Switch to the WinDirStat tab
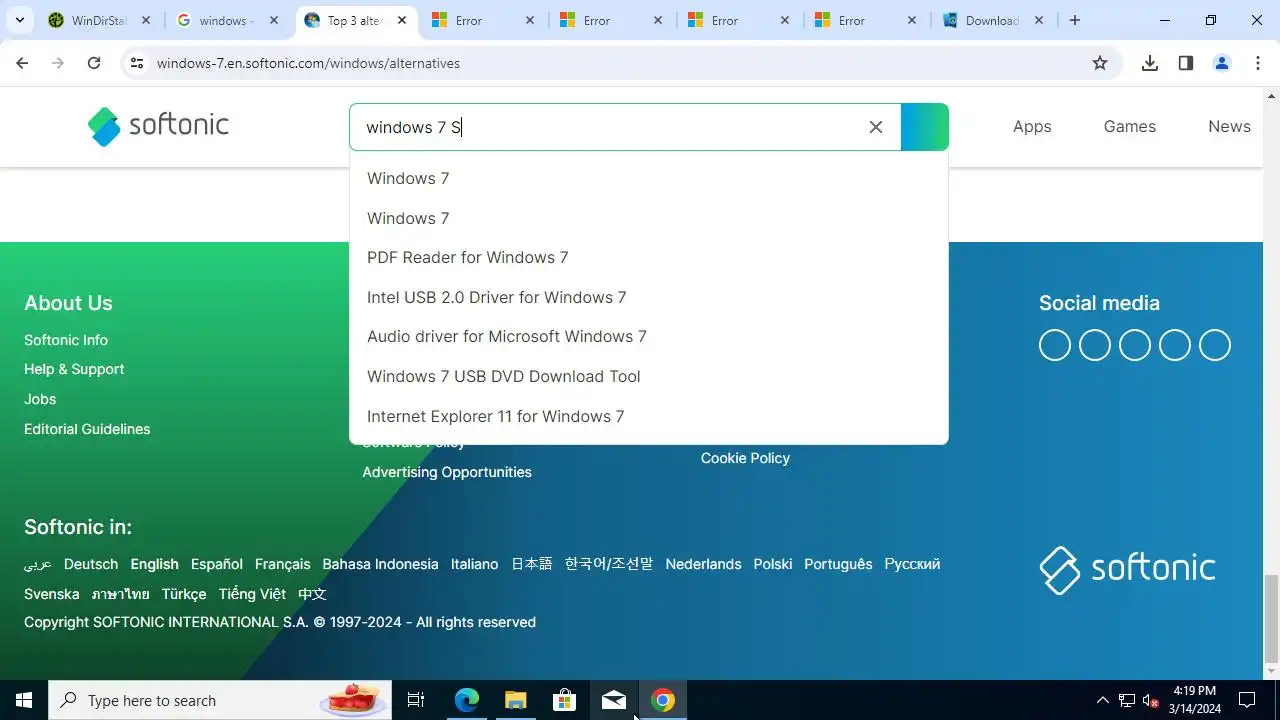This screenshot has height=720, width=1280. [98, 20]
